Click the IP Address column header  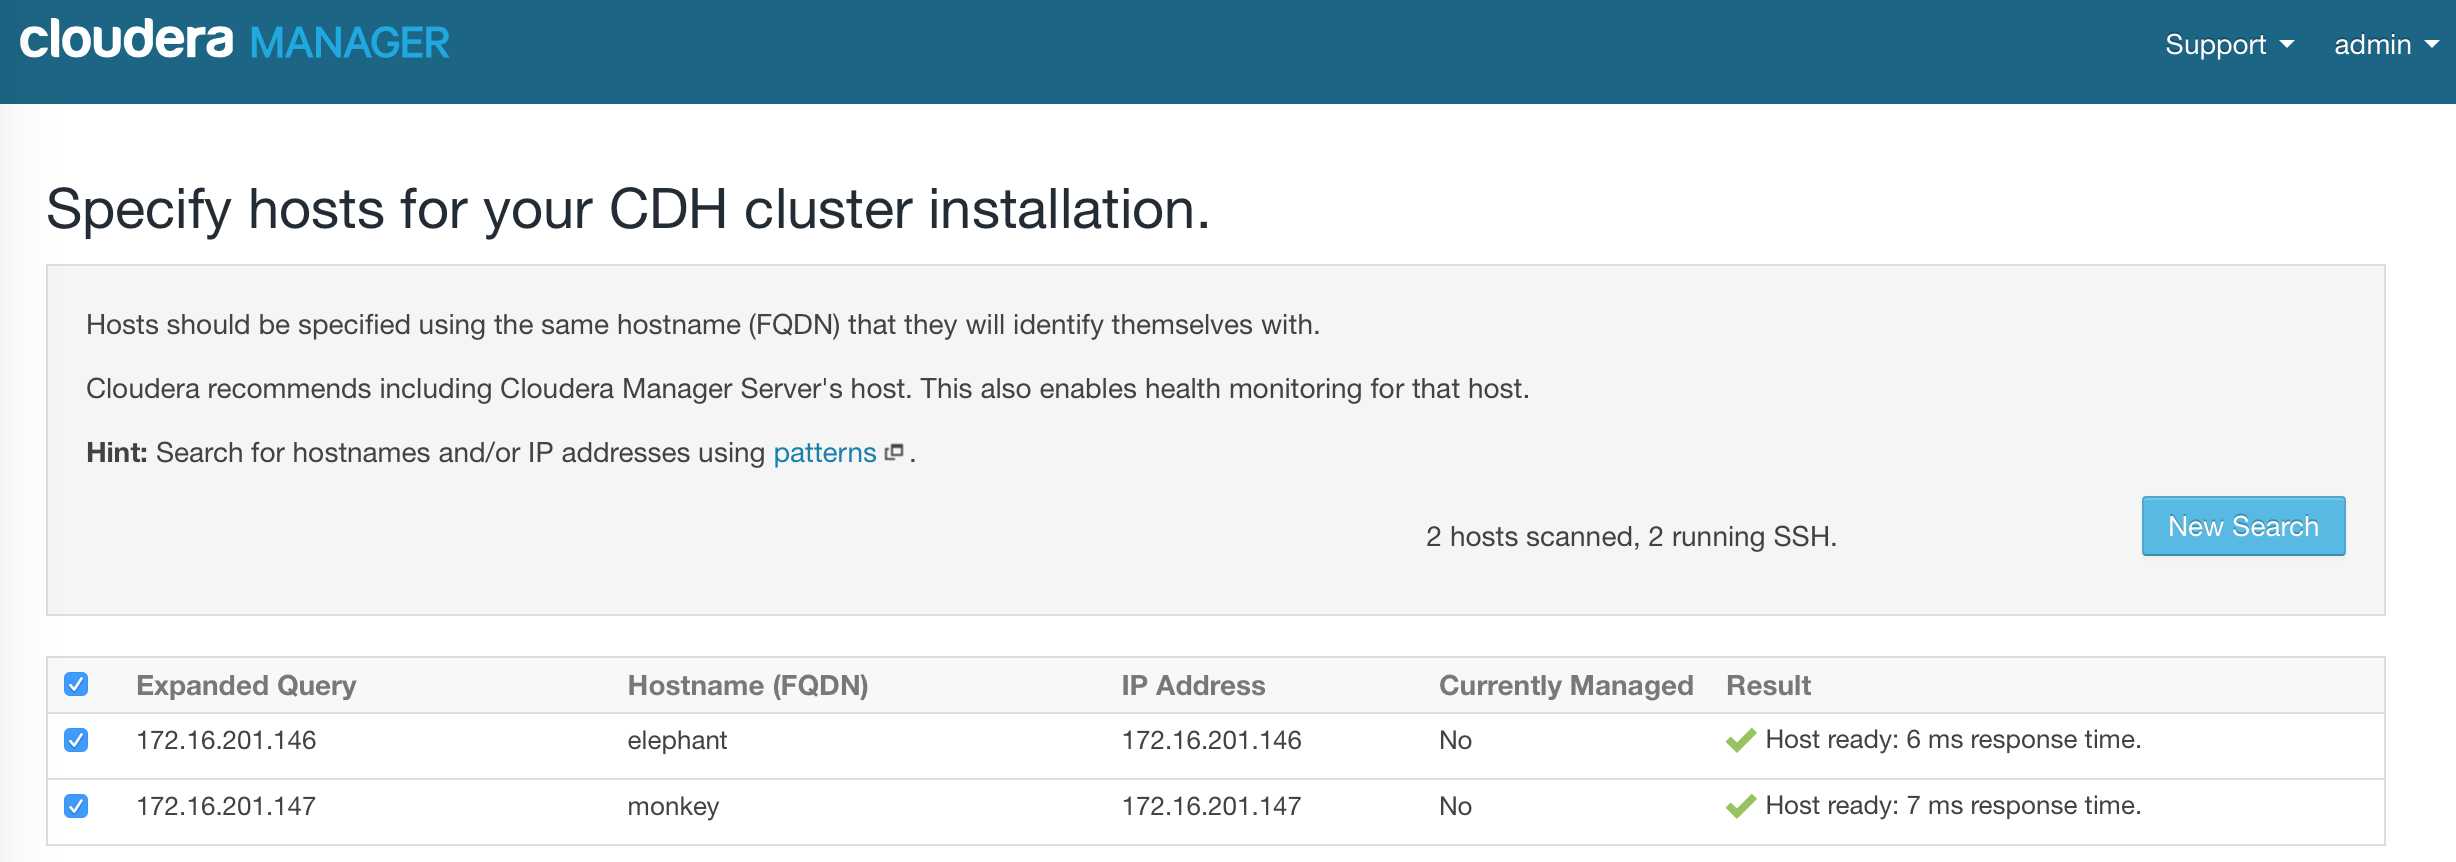click(1193, 686)
